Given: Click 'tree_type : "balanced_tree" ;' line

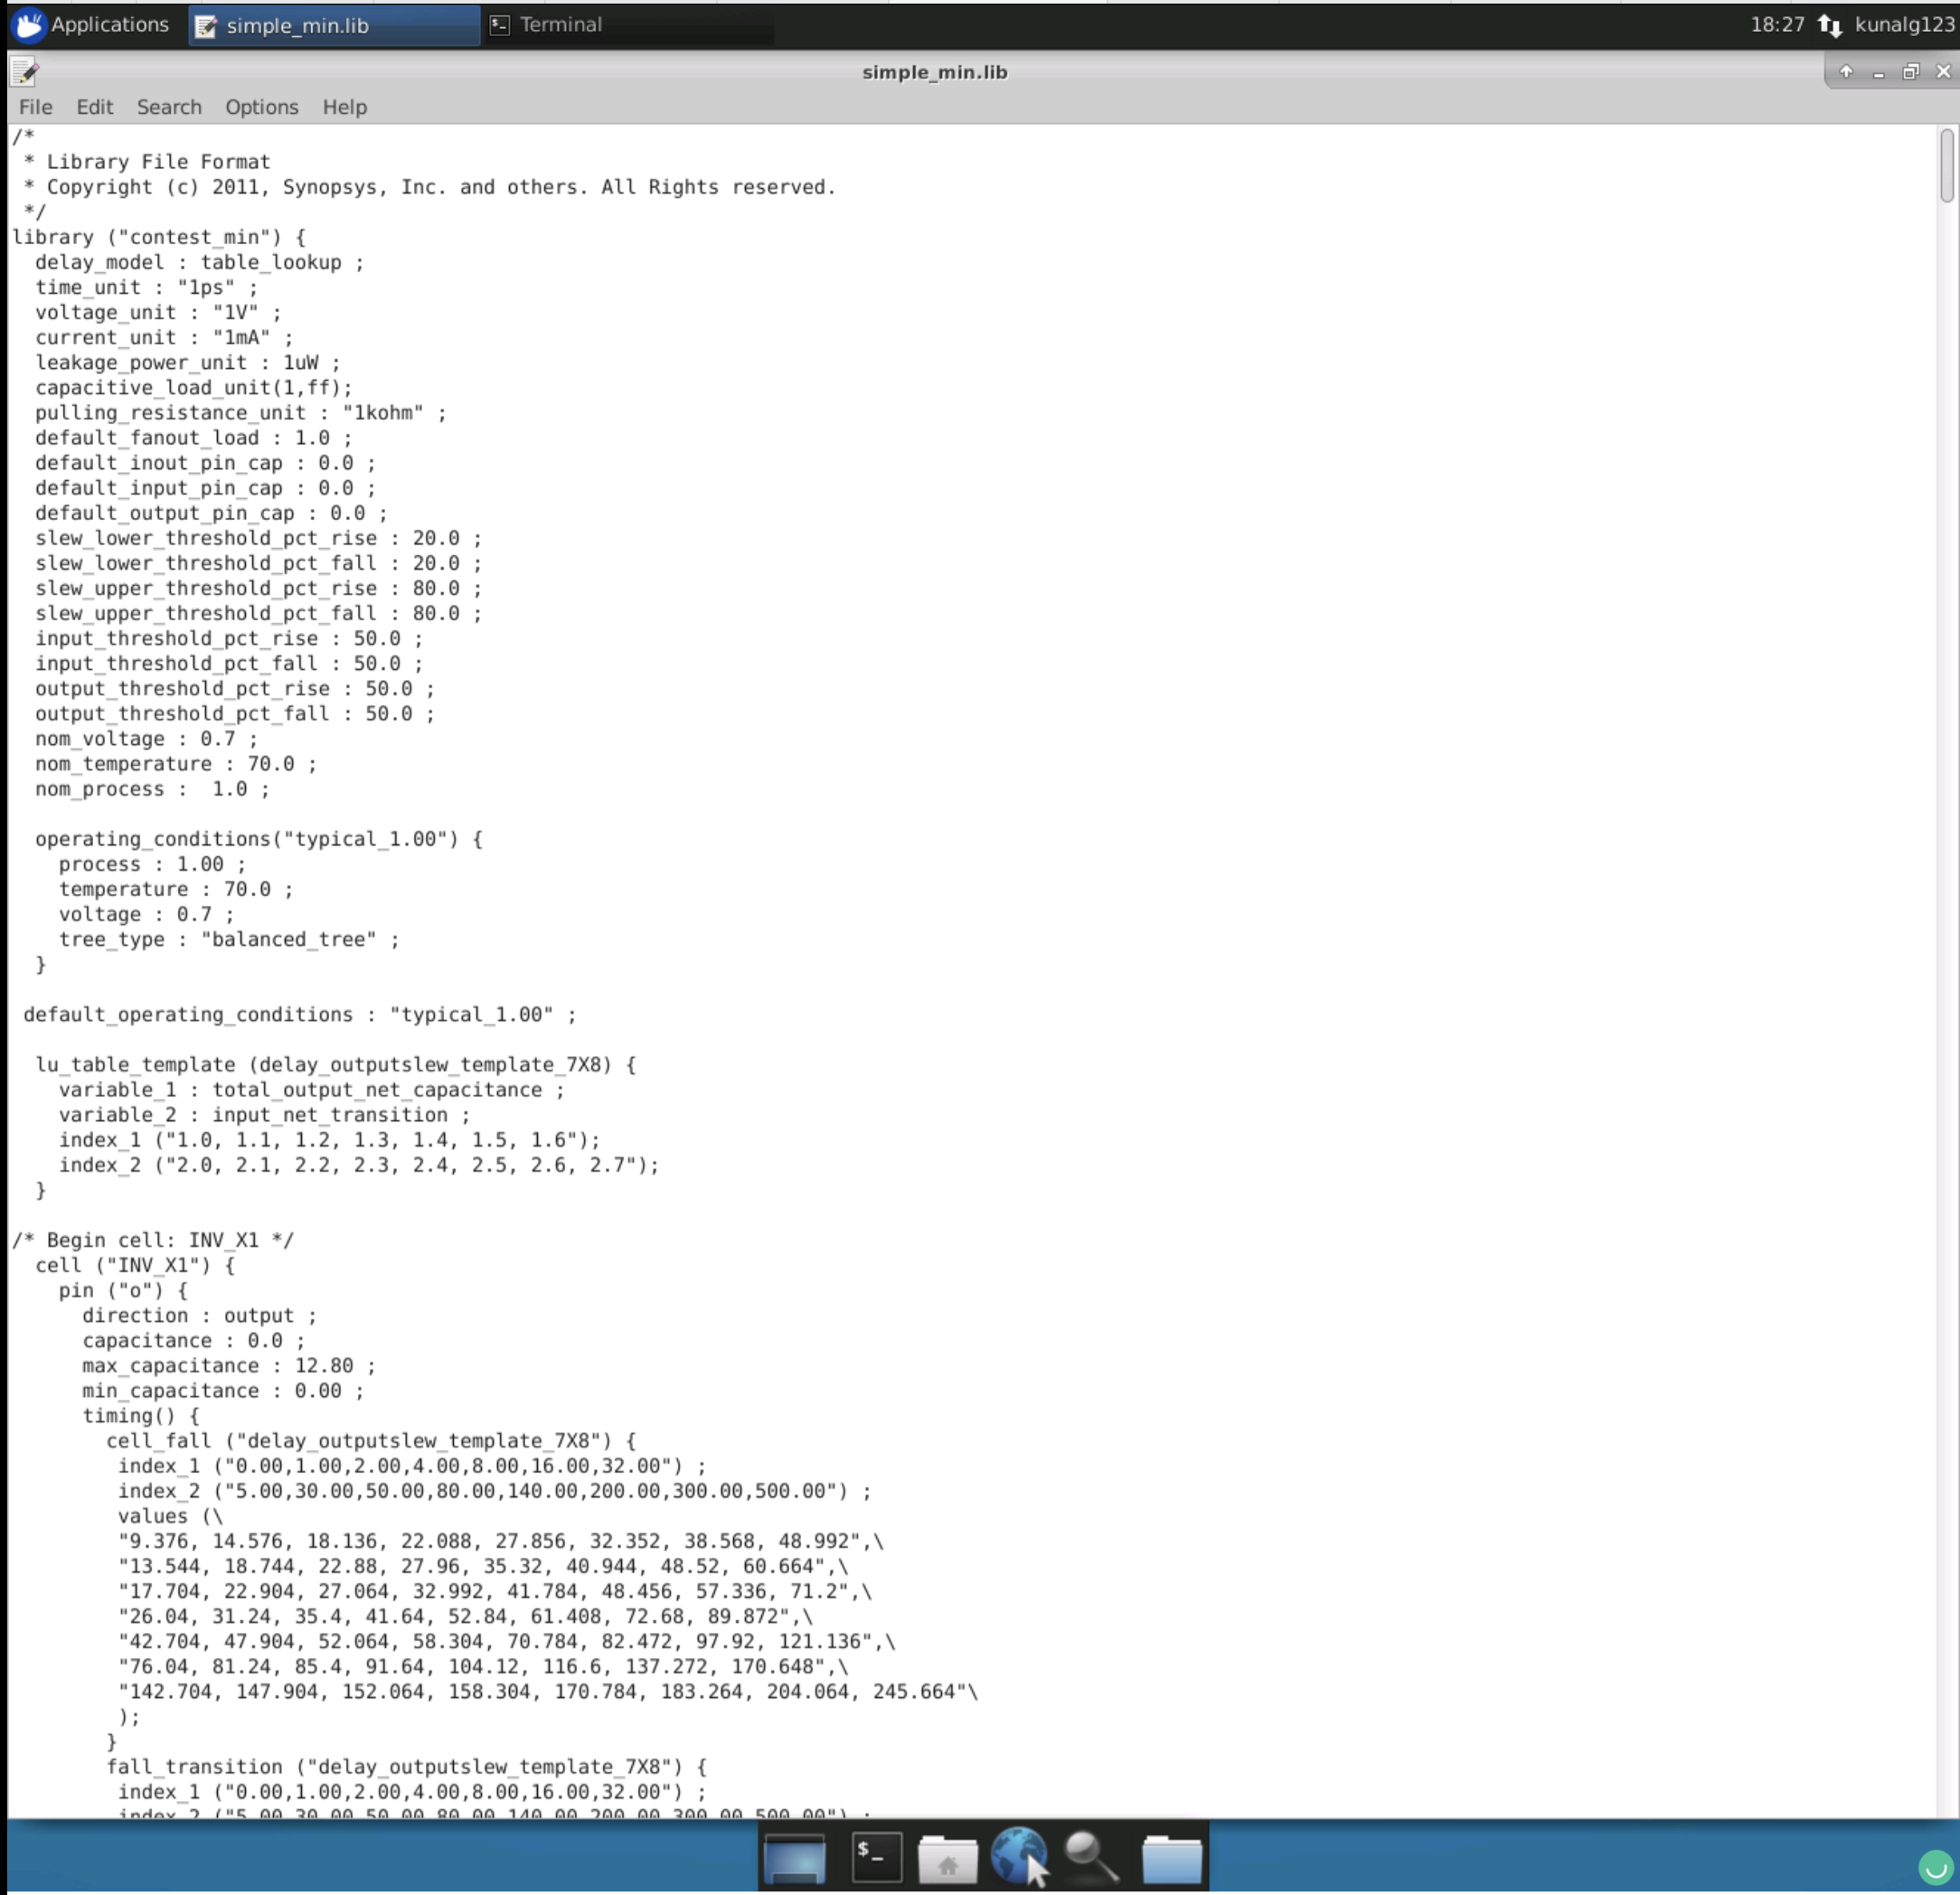Looking at the screenshot, I should [x=229, y=939].
